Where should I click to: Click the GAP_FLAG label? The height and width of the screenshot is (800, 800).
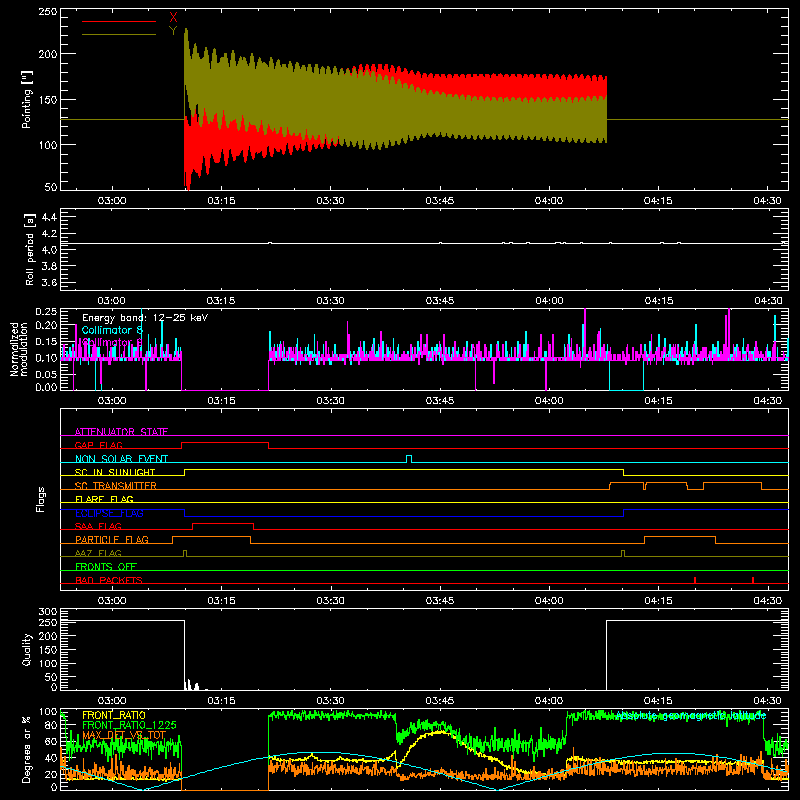point(98,445)
